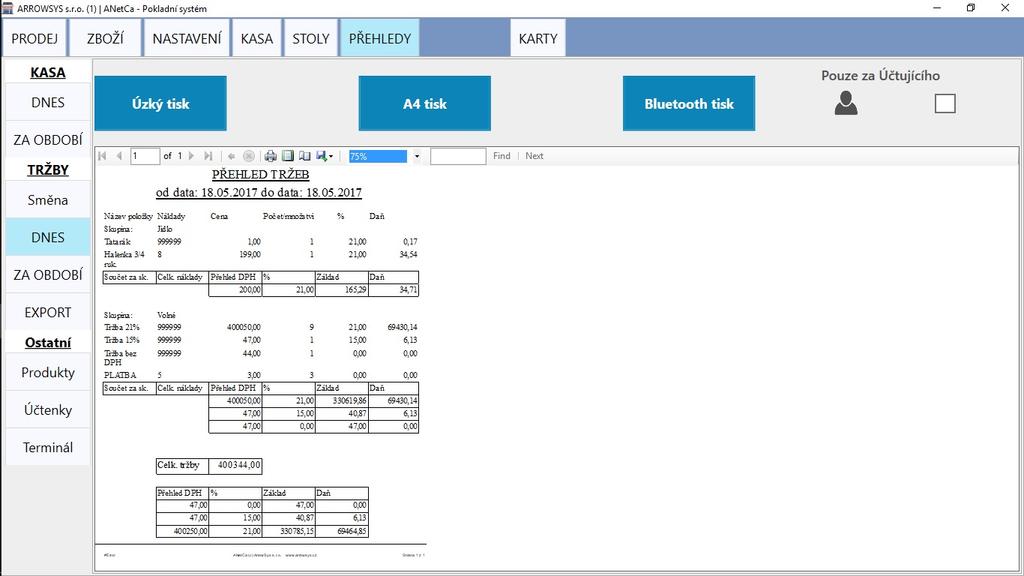Image resolution: width=1024 pixels, height=576 pixels.
Task: Click report date range text line
Action: (259, 193)
